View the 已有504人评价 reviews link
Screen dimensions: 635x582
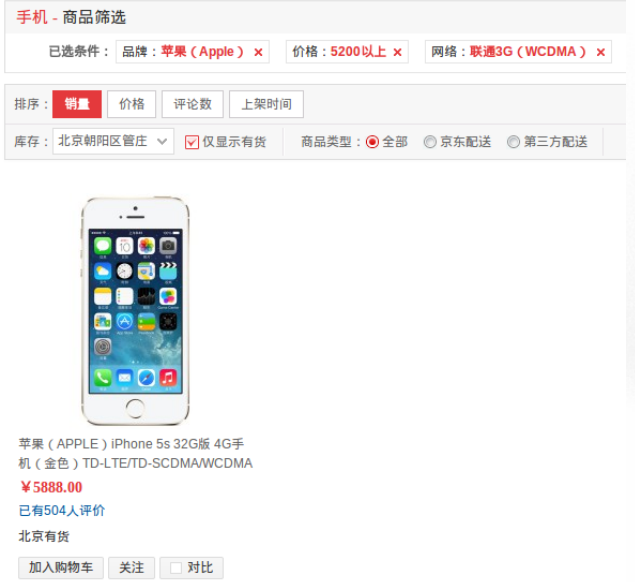62,511
